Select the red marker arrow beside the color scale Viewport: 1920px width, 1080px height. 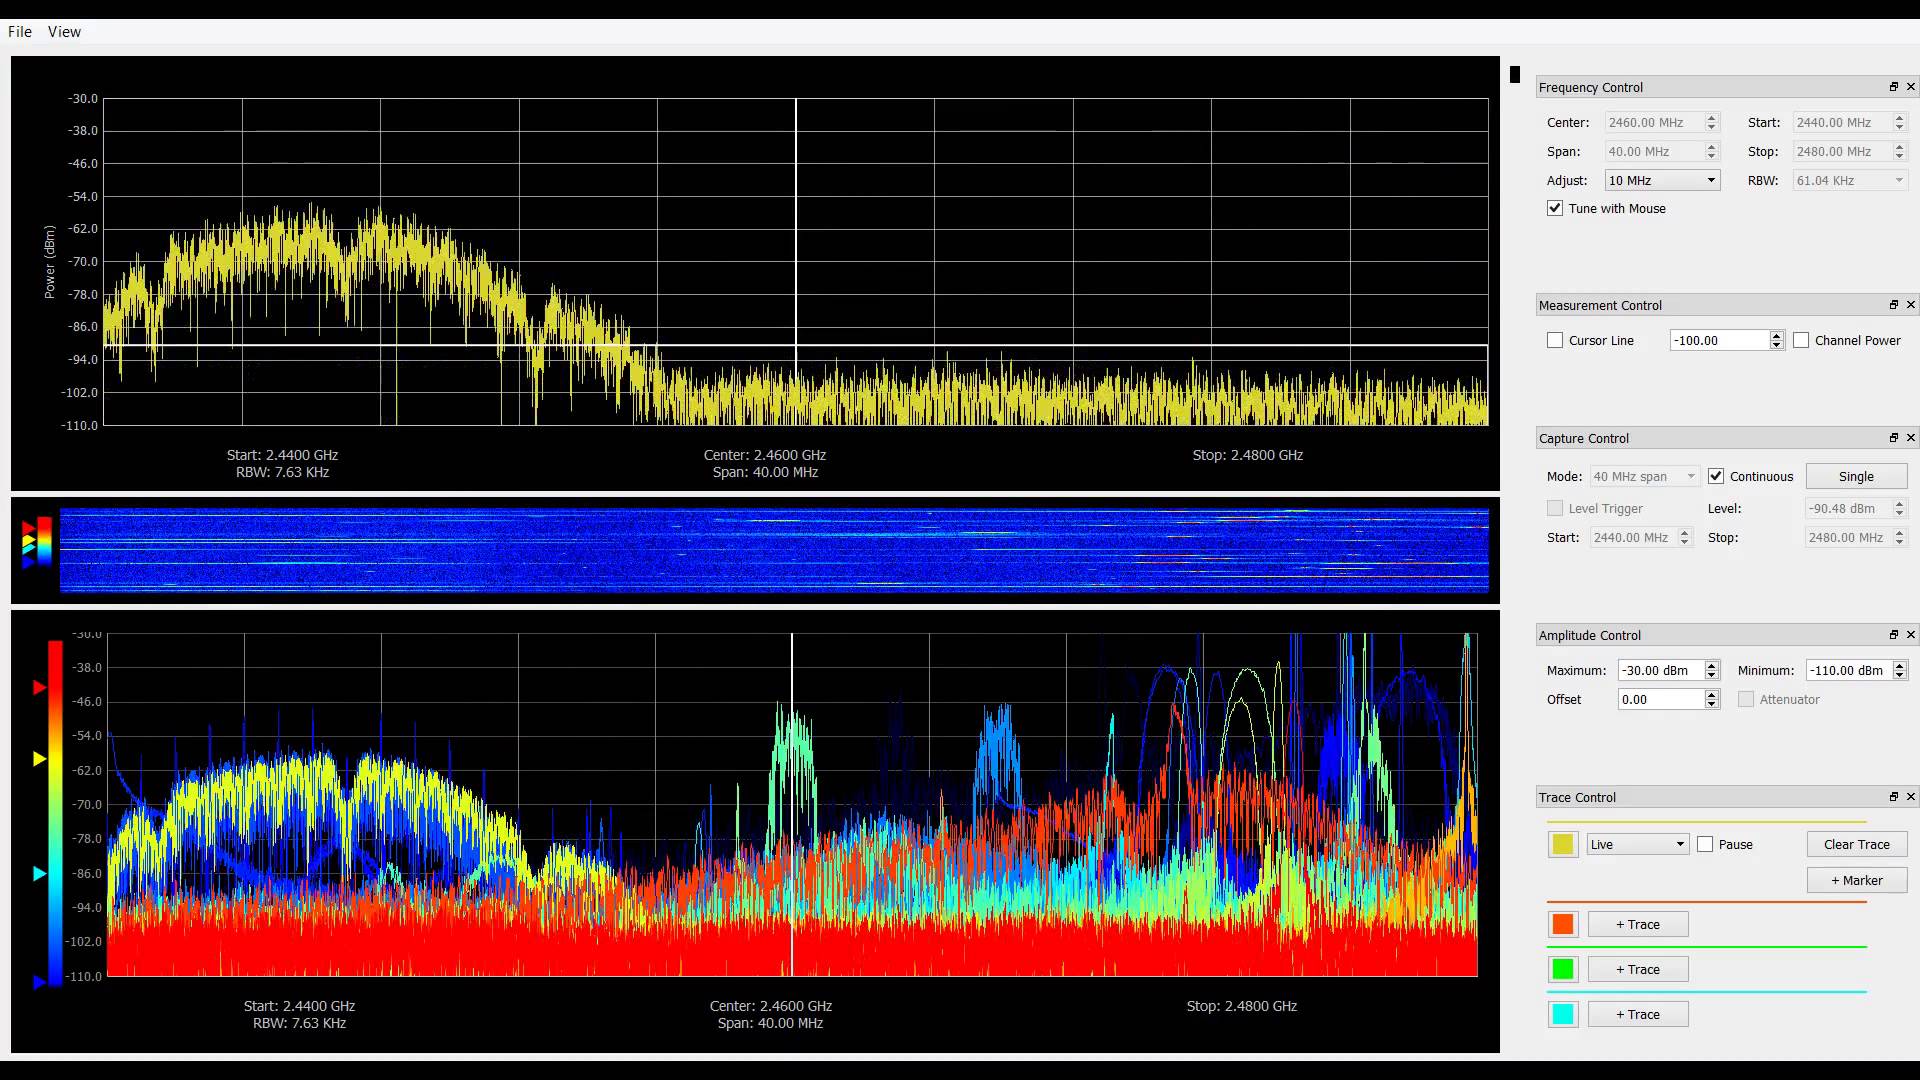coord(40,687)
